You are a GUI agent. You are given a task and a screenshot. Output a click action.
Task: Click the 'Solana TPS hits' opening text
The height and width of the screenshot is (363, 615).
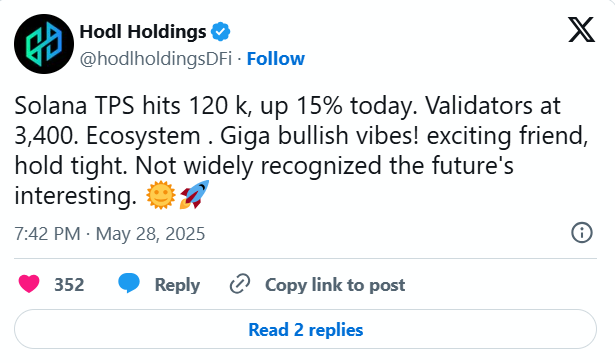97,106
